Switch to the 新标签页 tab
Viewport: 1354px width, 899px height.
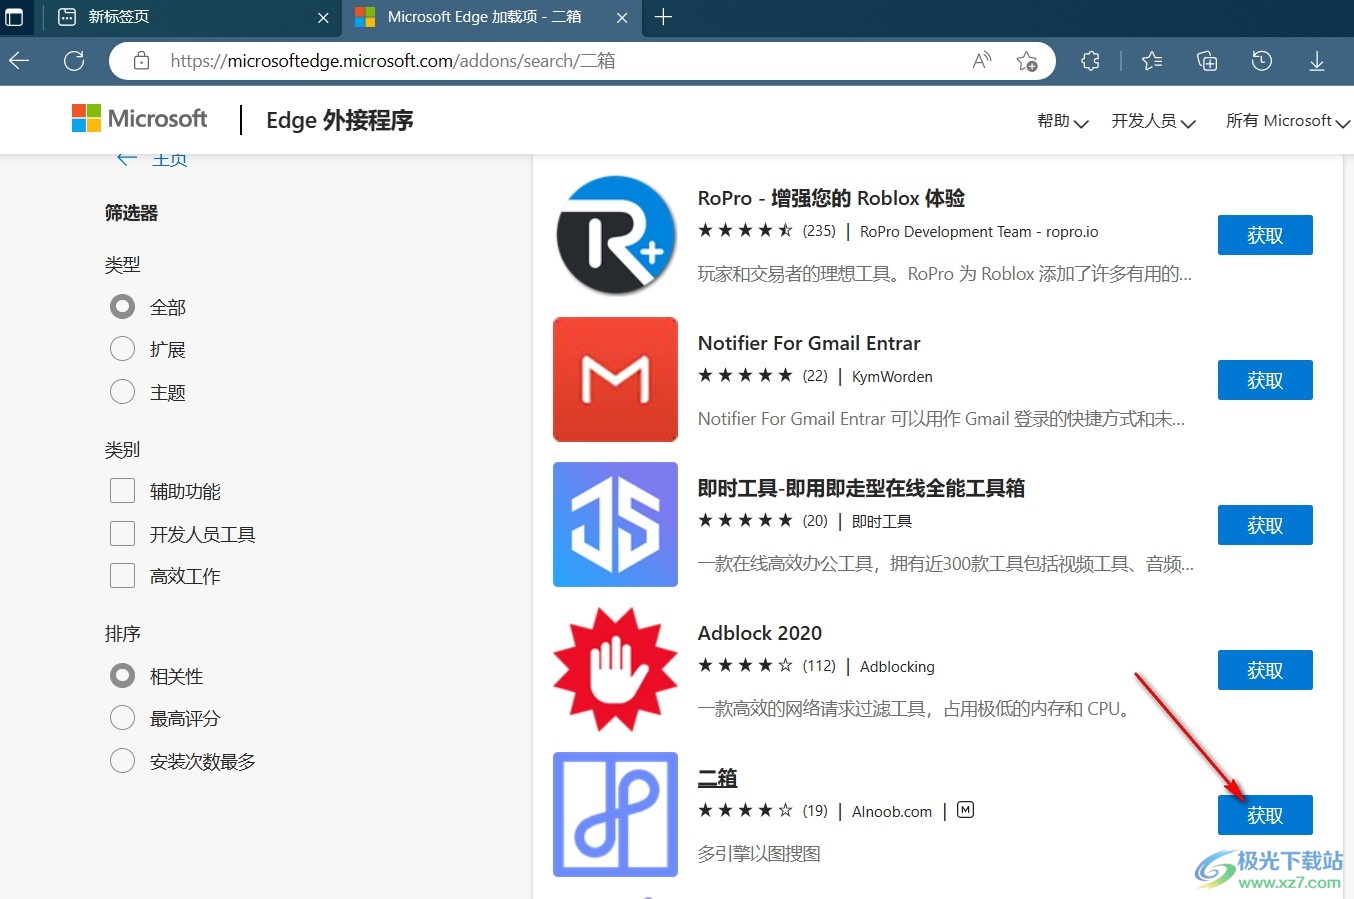point(192,17)
